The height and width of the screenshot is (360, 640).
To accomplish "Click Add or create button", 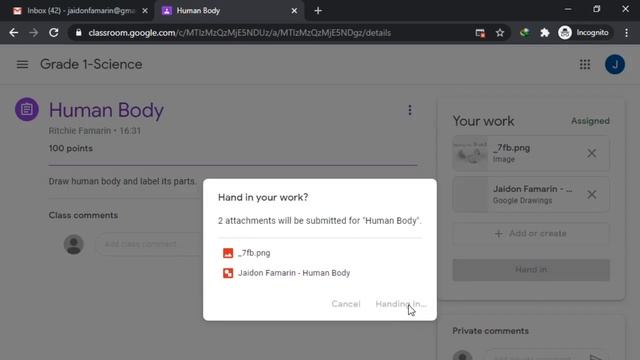I will 531,233.
